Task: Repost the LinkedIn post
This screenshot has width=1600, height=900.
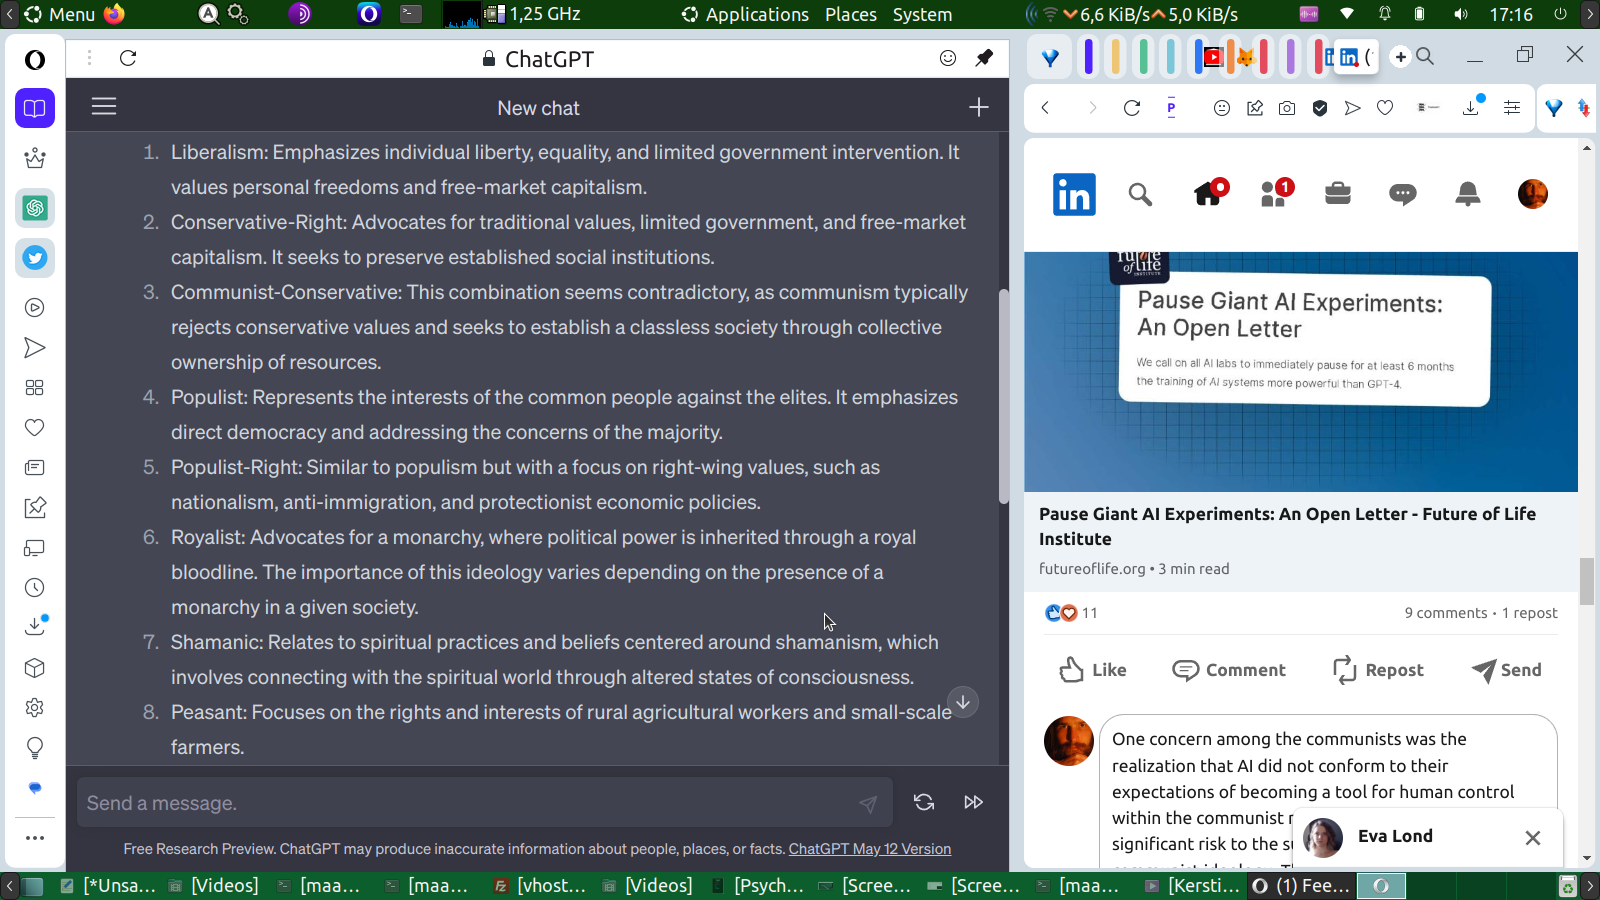Action: click(1378, 670)
